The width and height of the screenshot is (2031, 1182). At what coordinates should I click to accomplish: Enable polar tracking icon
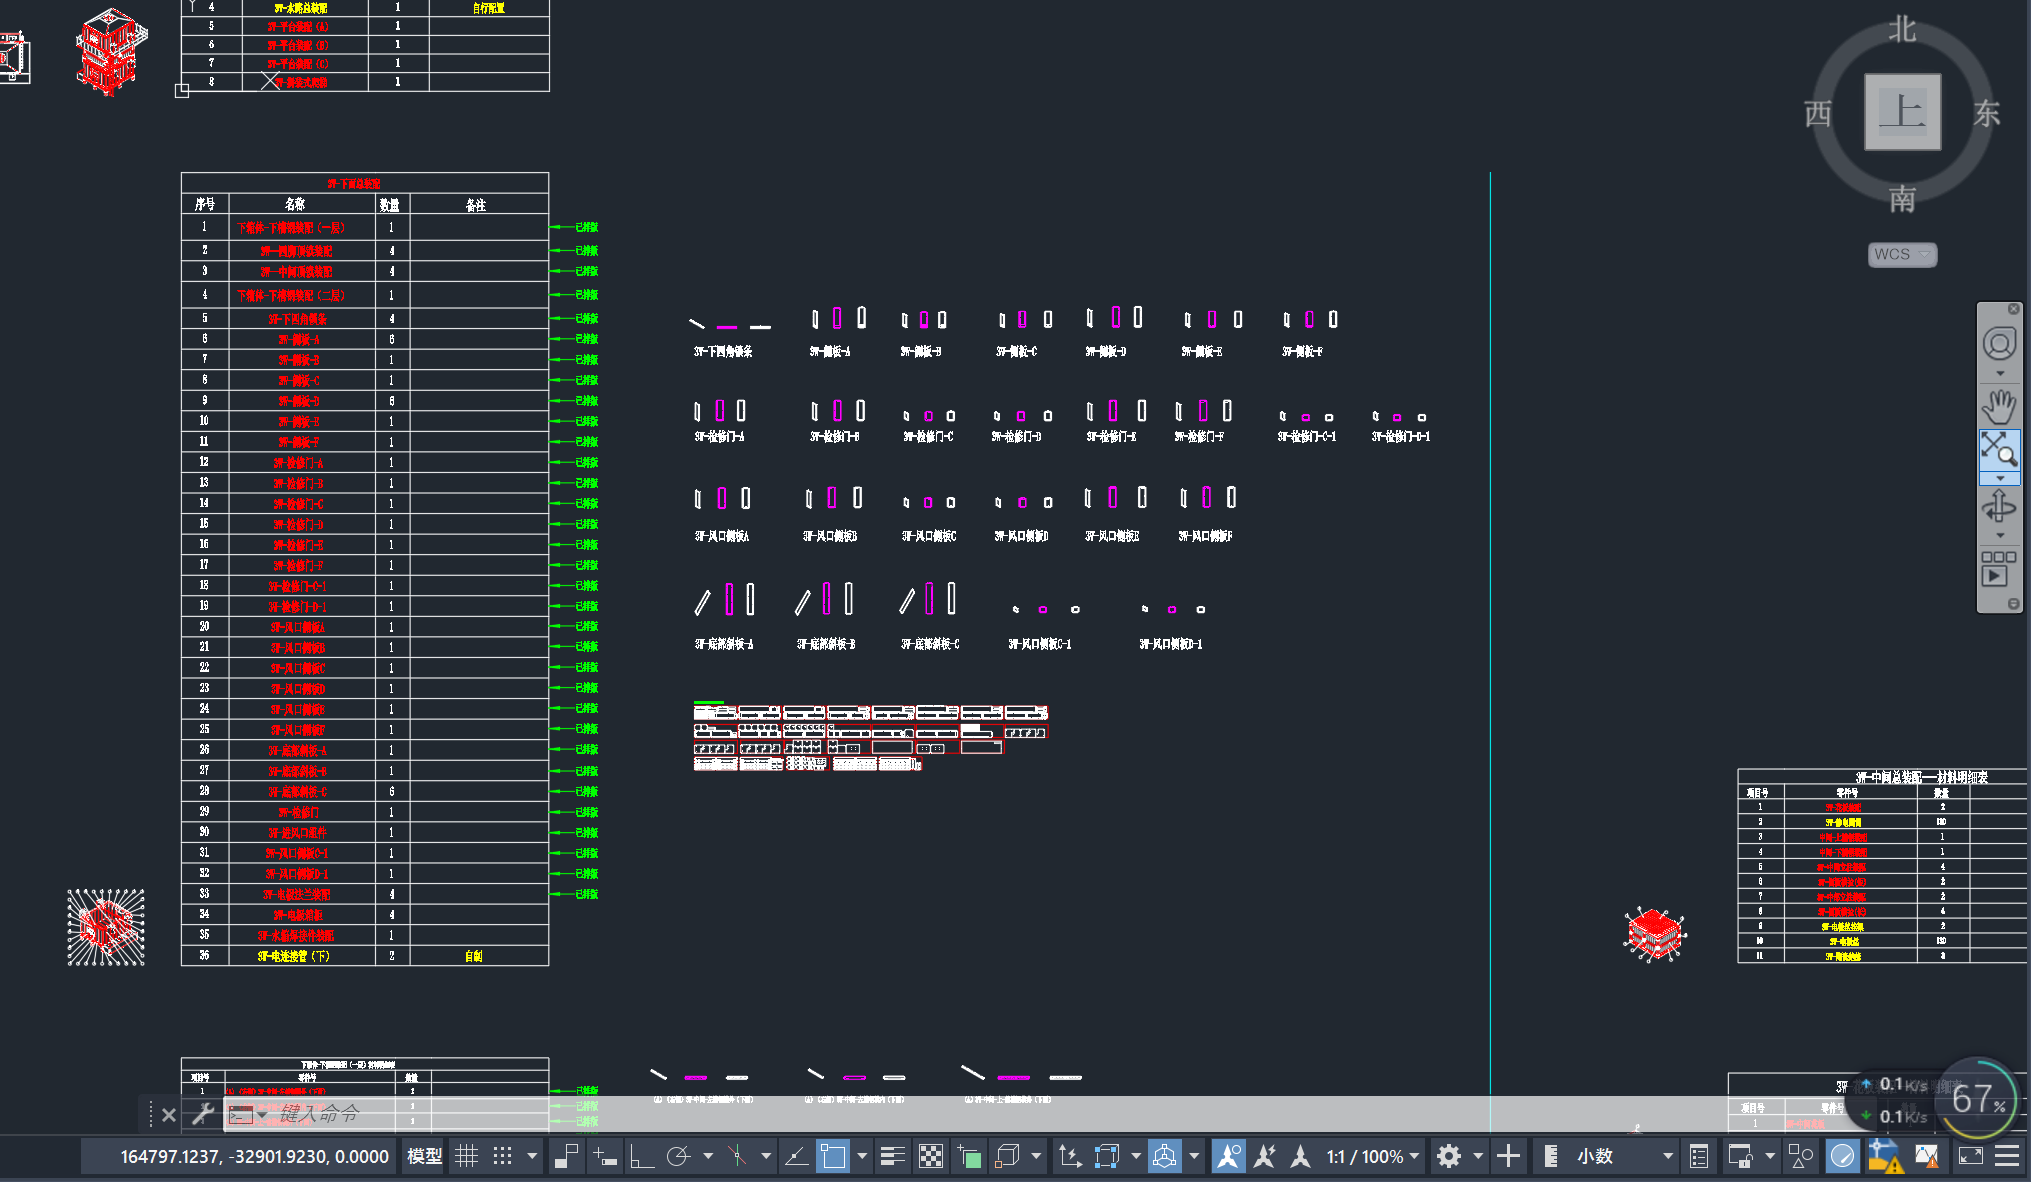click(679, 1157)
